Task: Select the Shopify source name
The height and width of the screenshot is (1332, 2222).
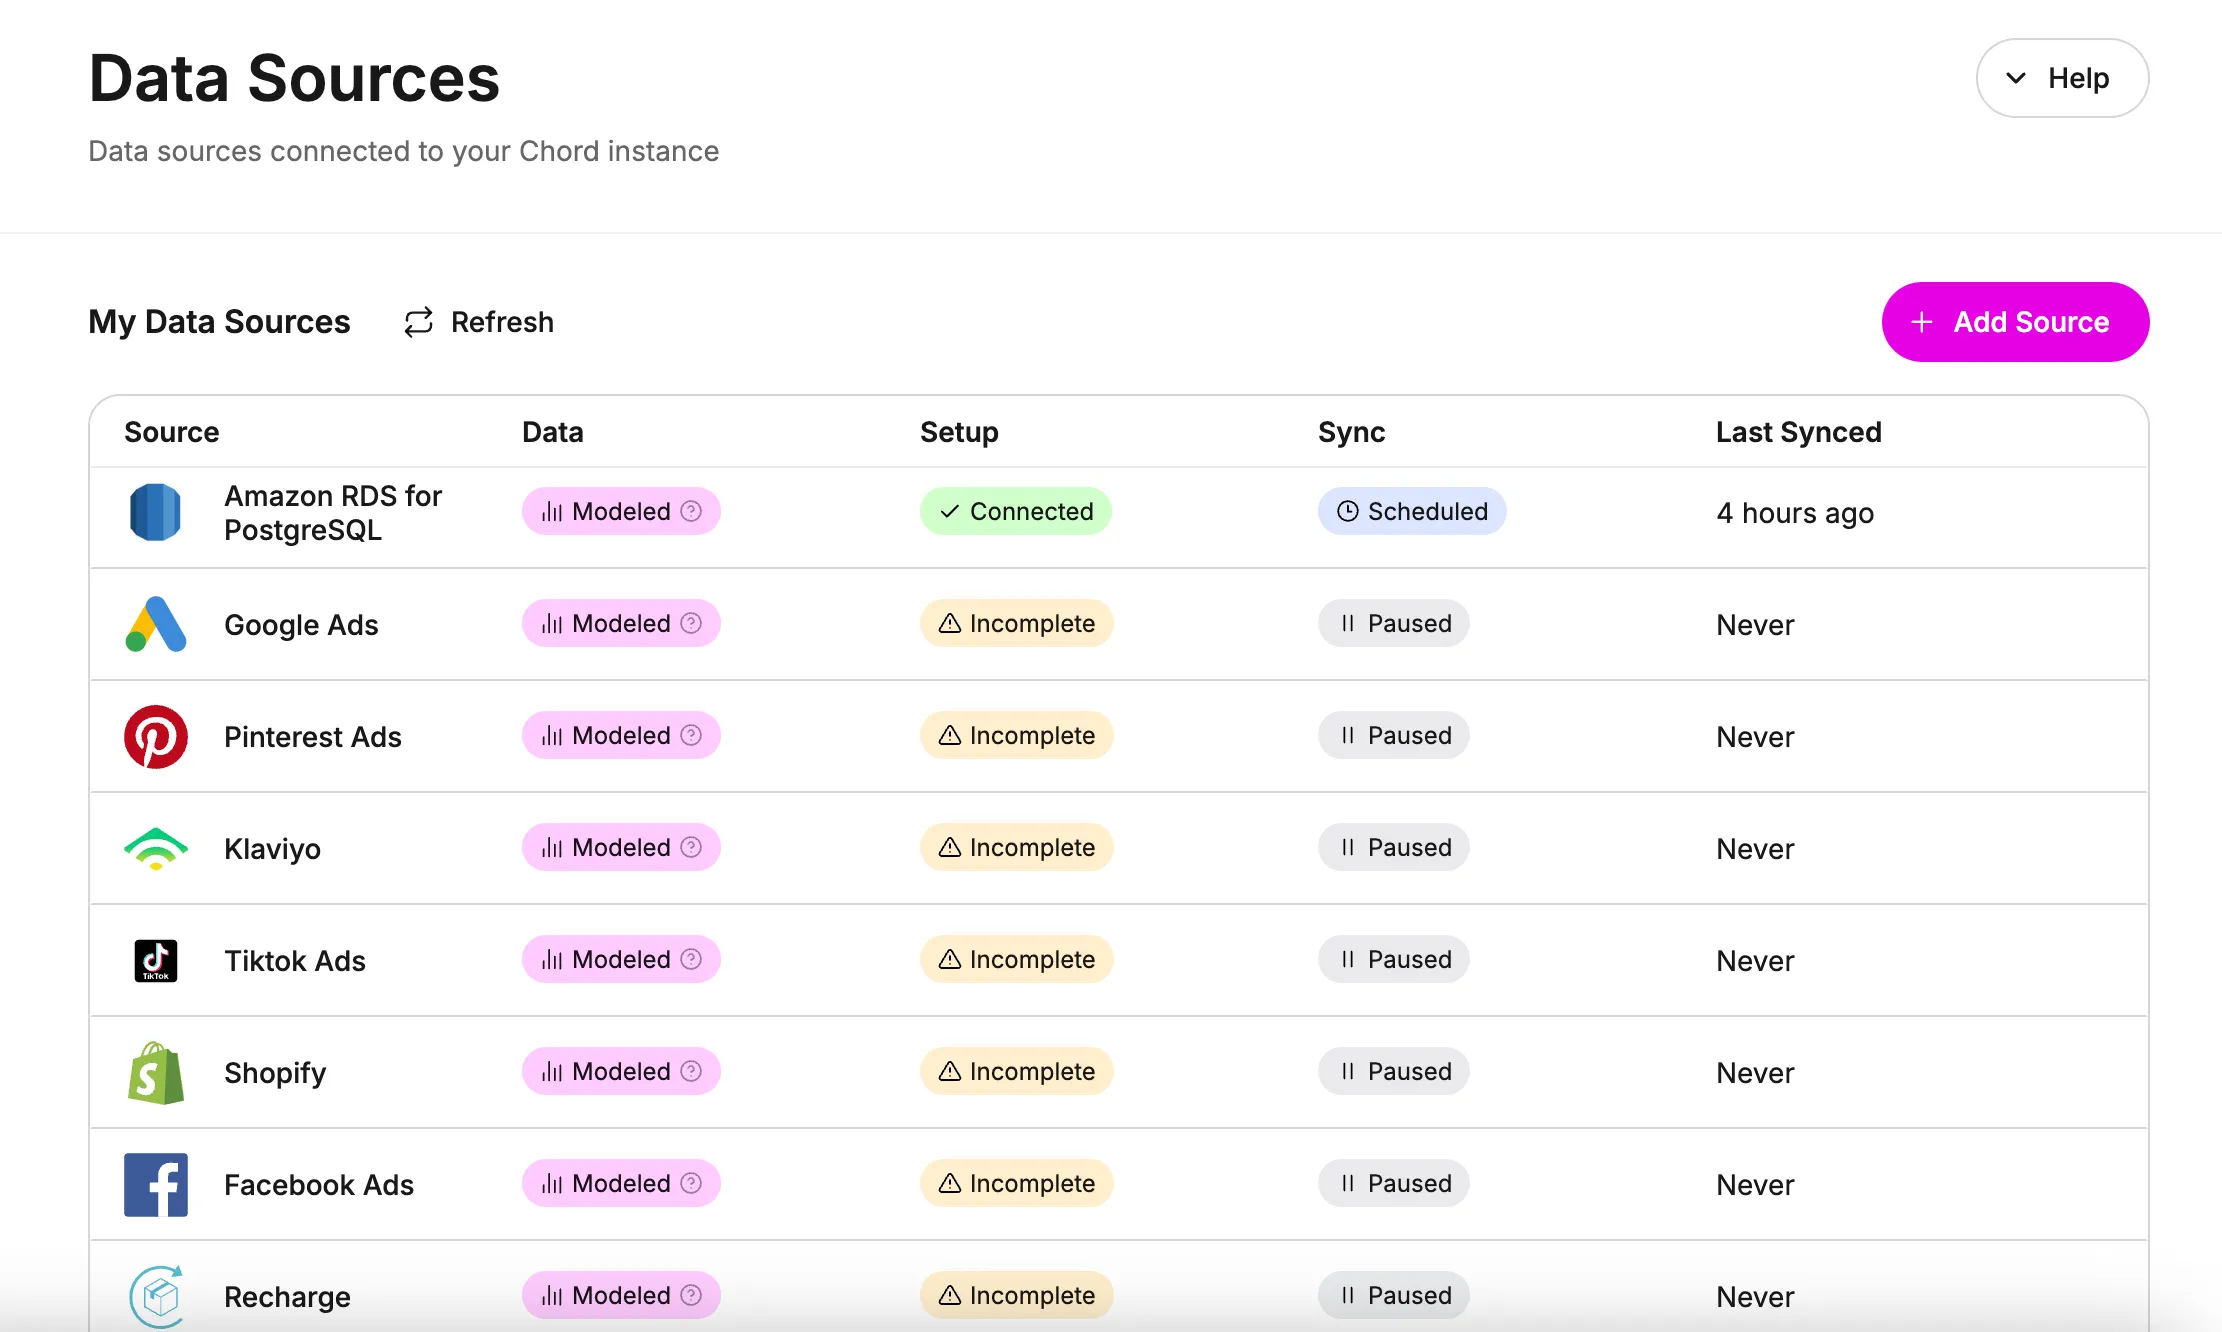Action: pos(275,1073)
